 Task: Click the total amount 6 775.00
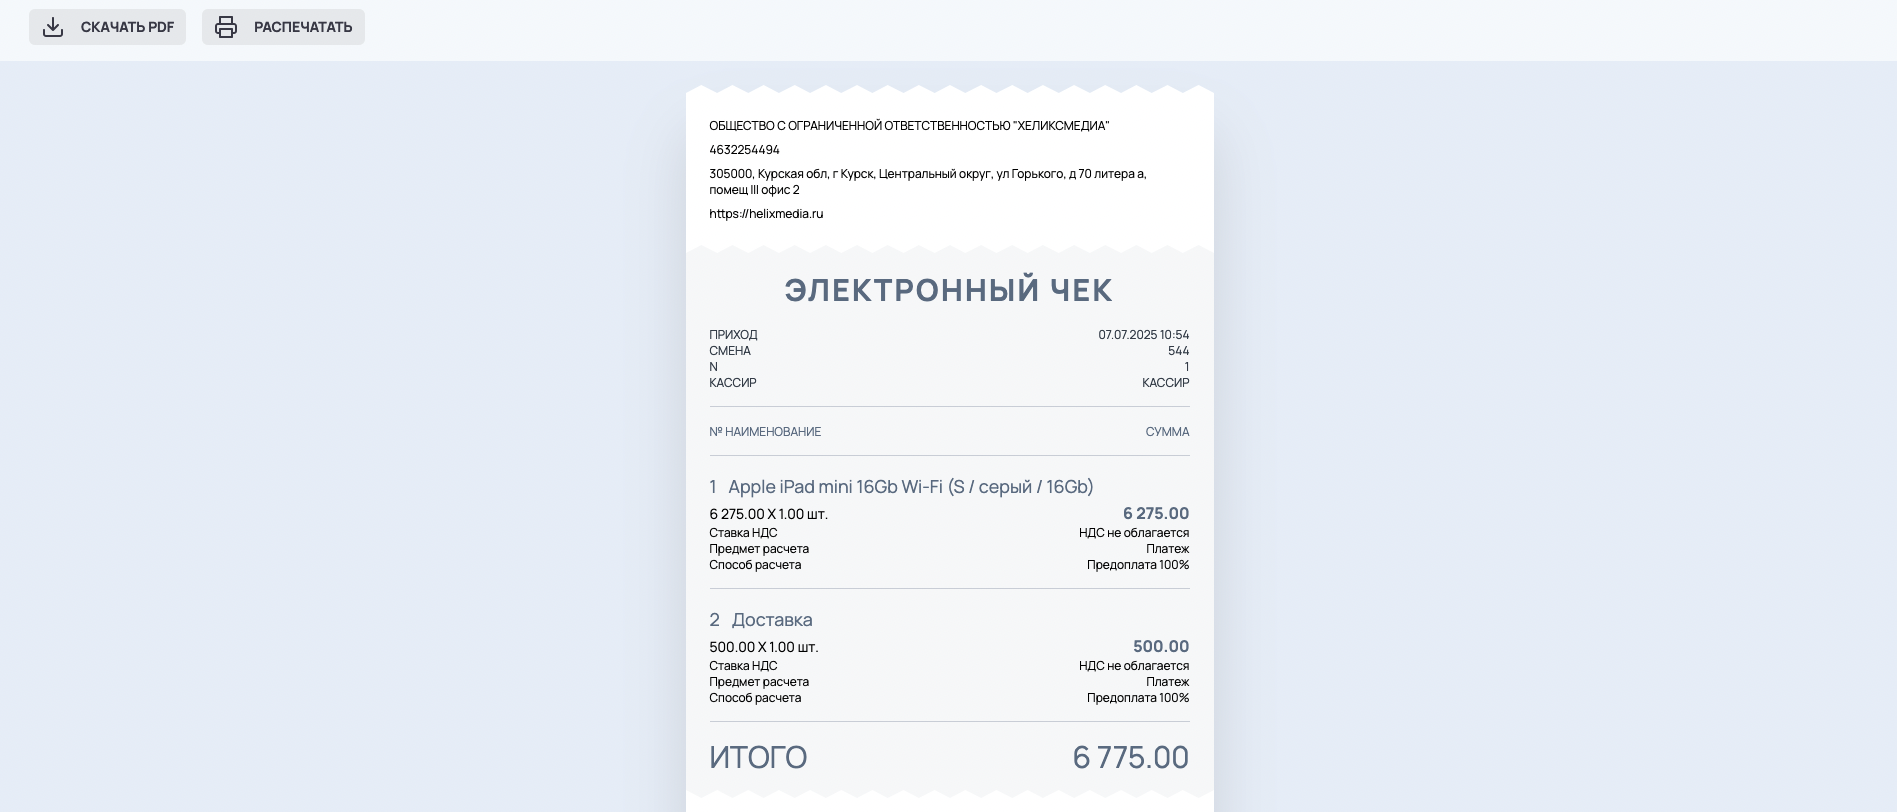(1130, 758)
